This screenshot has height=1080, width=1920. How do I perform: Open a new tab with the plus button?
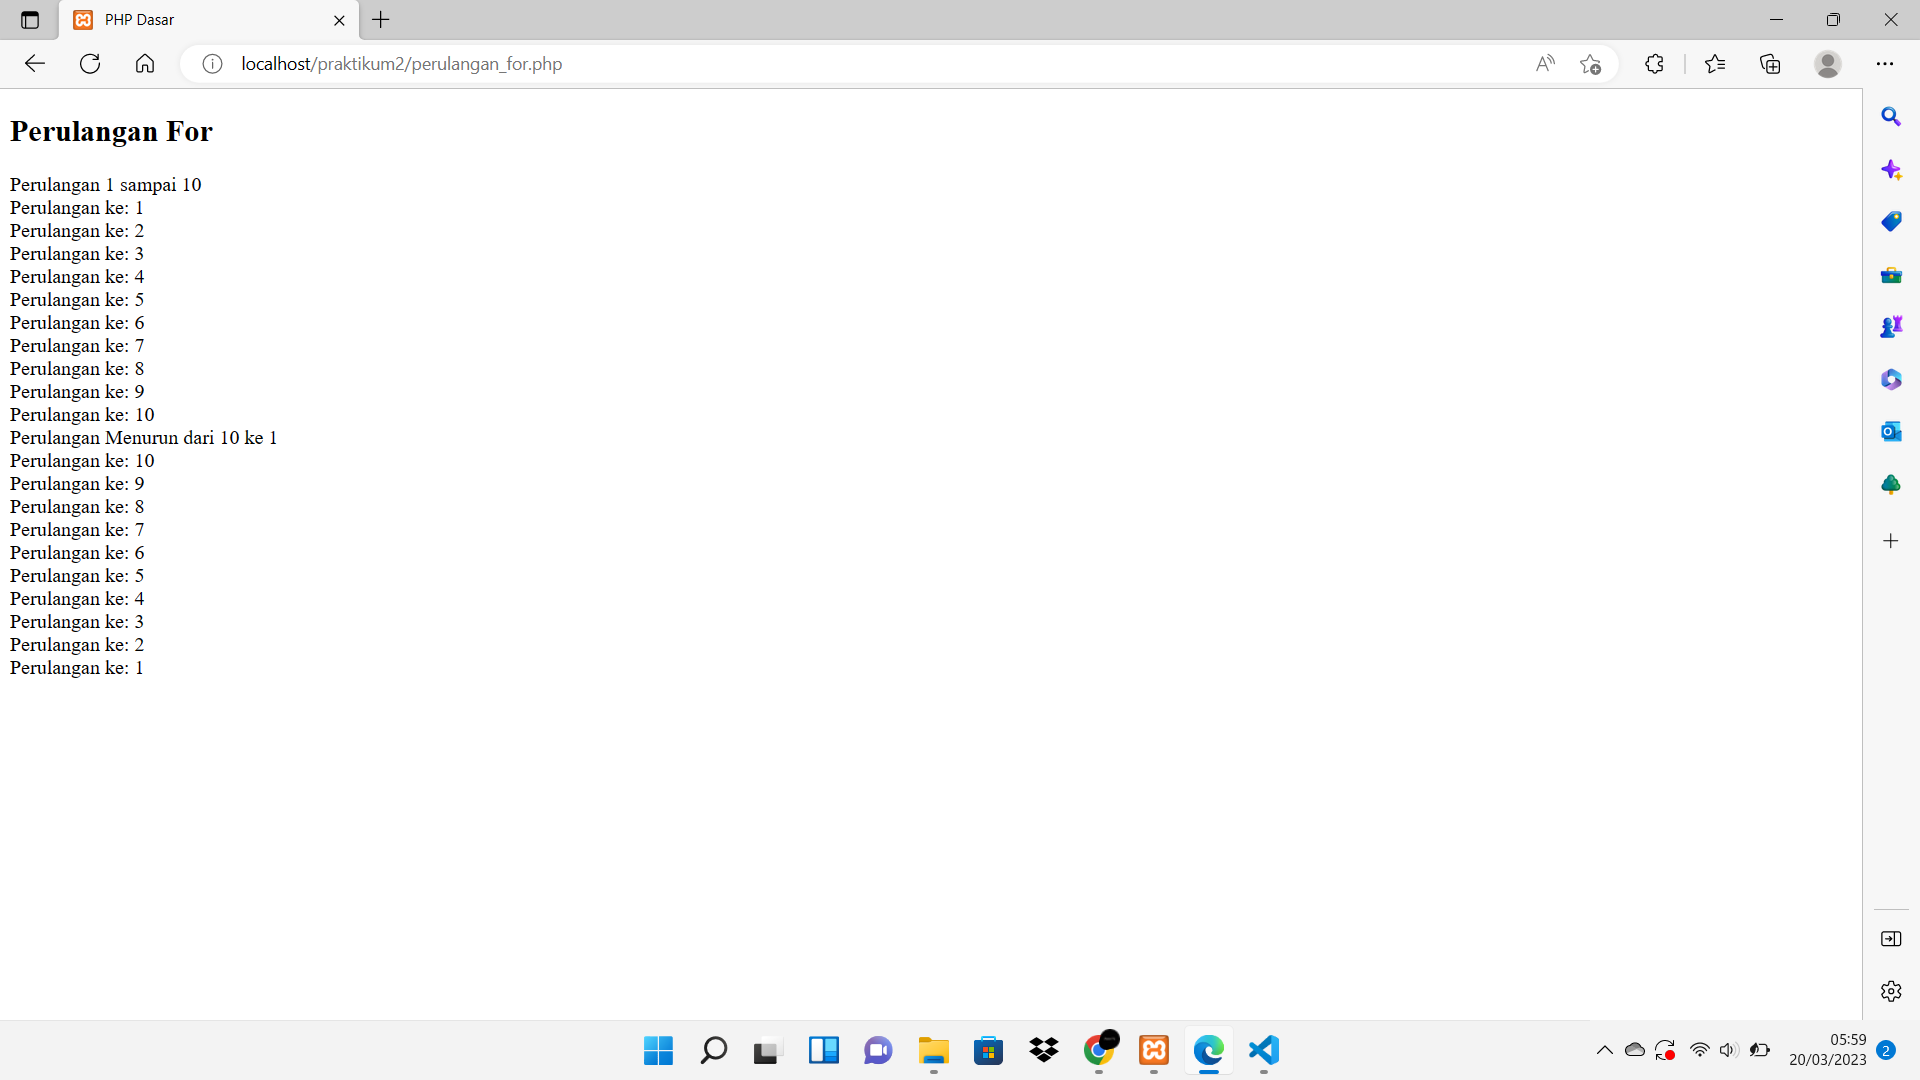click(x=381, y=20)
